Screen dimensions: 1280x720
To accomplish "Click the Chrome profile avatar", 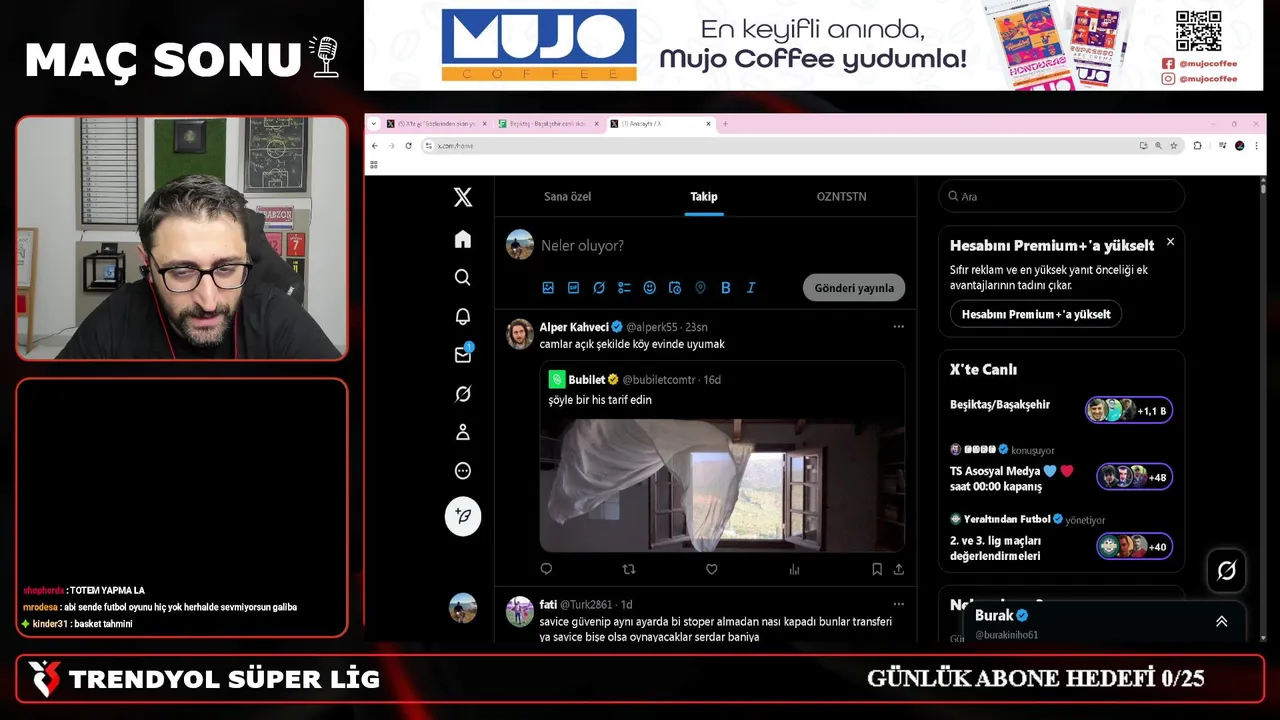I will pyautogui.click(x=1240, y=146).
